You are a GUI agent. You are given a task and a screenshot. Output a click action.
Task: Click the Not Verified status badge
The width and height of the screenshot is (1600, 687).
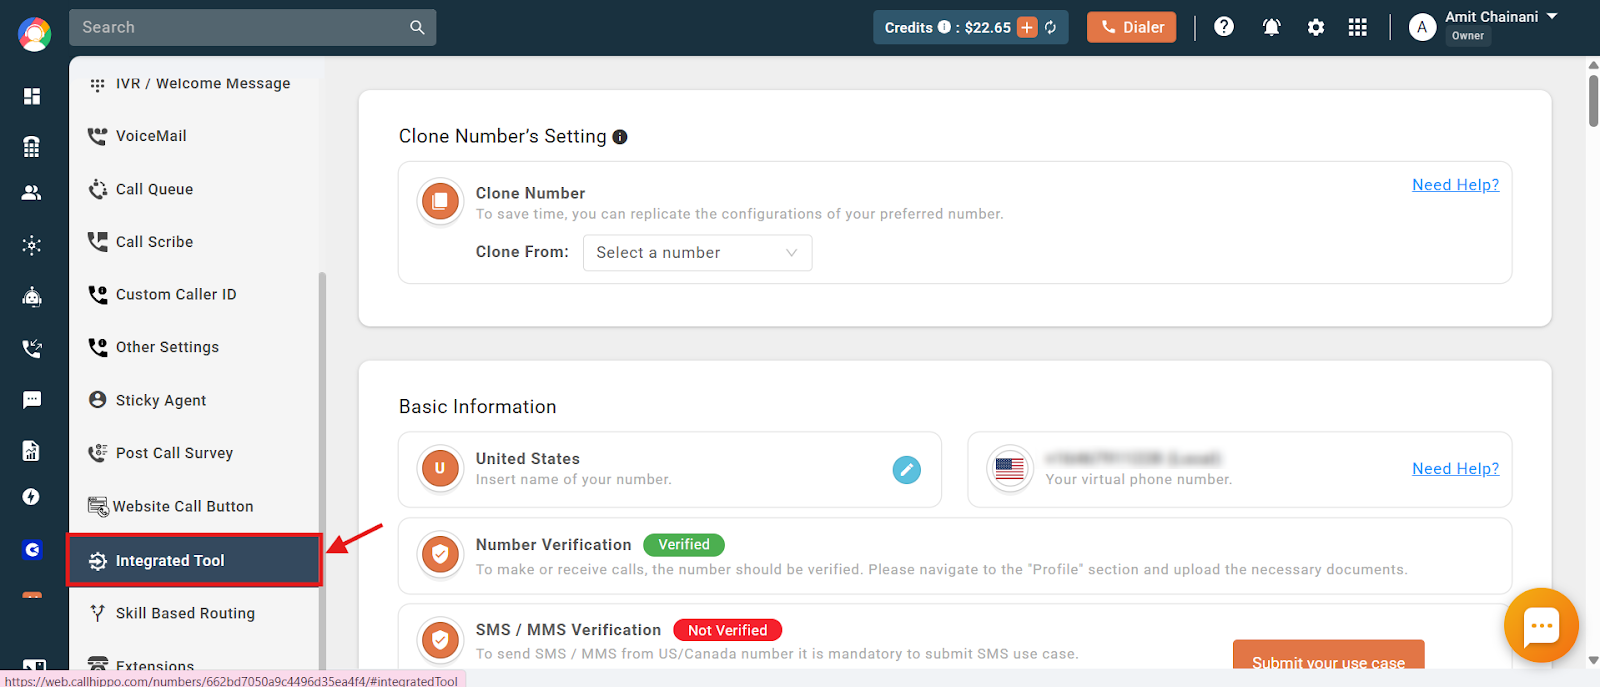(728, 631)
